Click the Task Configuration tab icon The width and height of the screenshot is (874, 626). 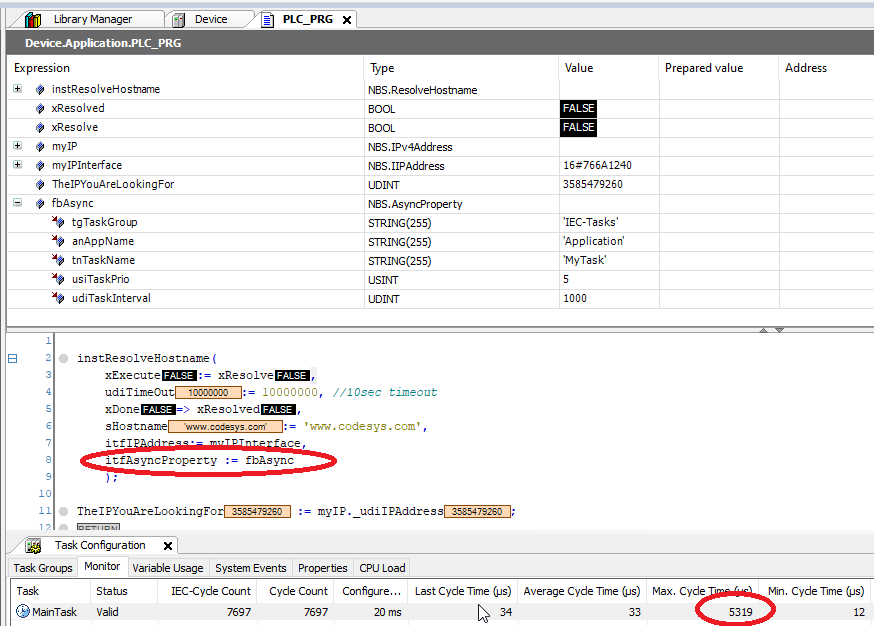coord(34,546)
